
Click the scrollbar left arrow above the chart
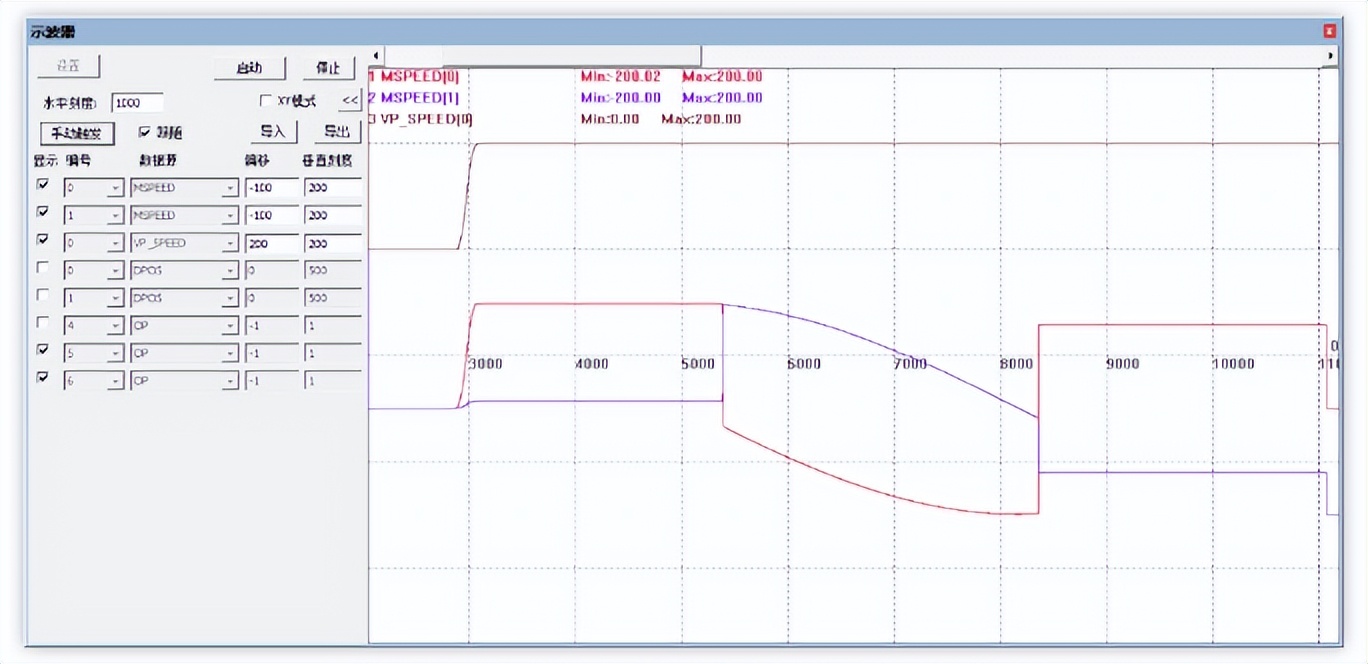pos(376,56)
